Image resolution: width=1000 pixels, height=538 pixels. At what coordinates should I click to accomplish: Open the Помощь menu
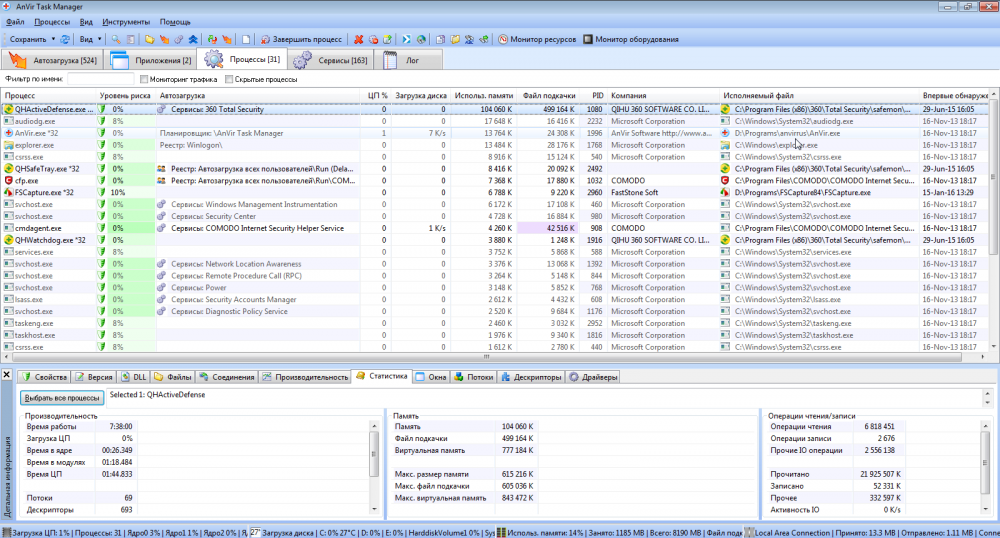[x=175, y=22]
